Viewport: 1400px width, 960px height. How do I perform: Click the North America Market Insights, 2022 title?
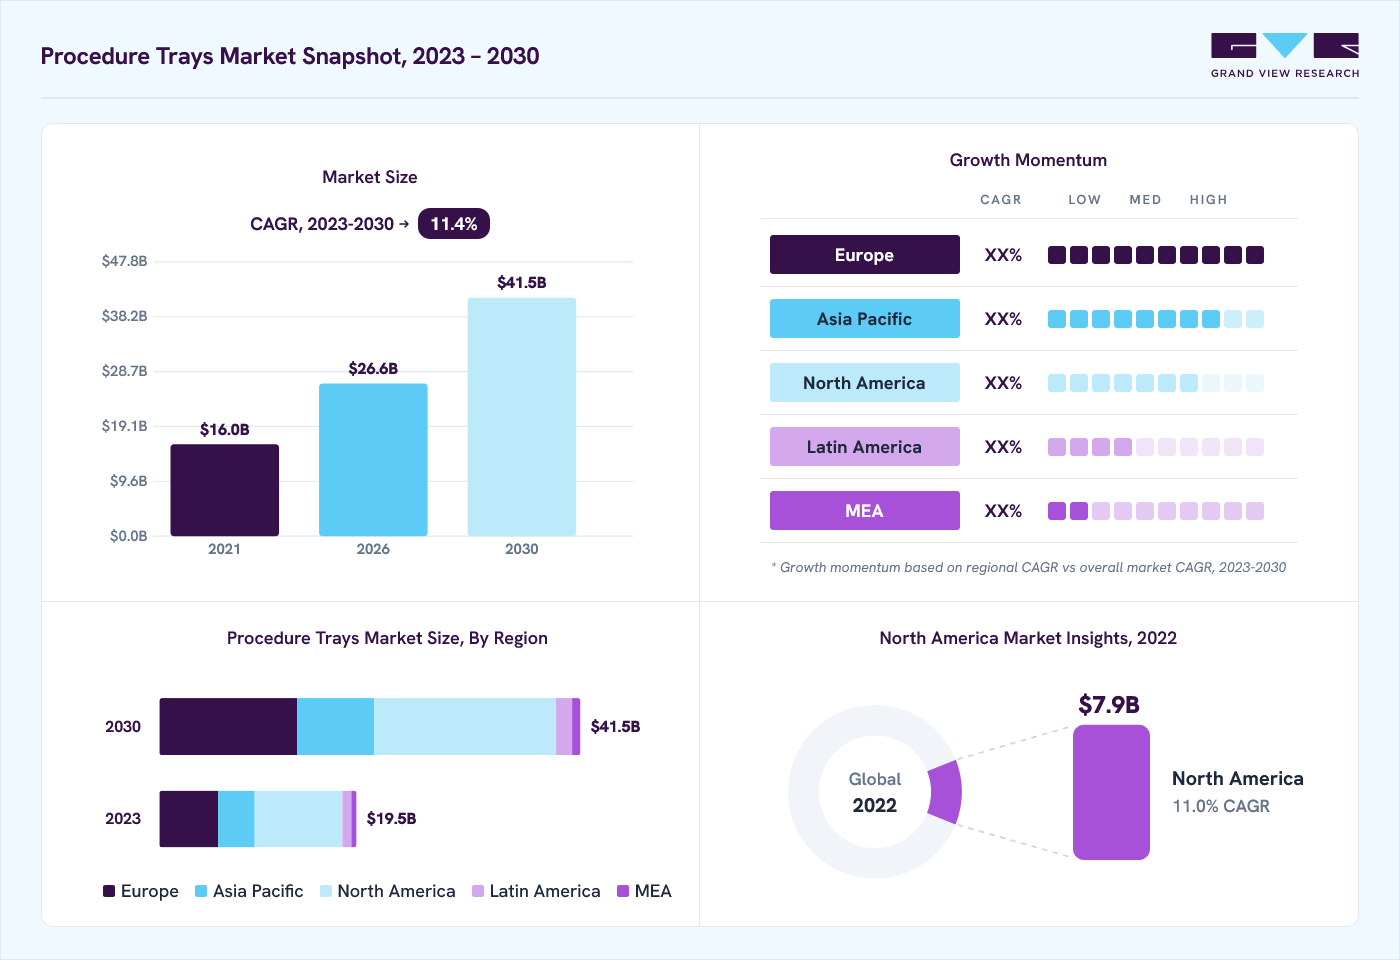coord(1028,638)
